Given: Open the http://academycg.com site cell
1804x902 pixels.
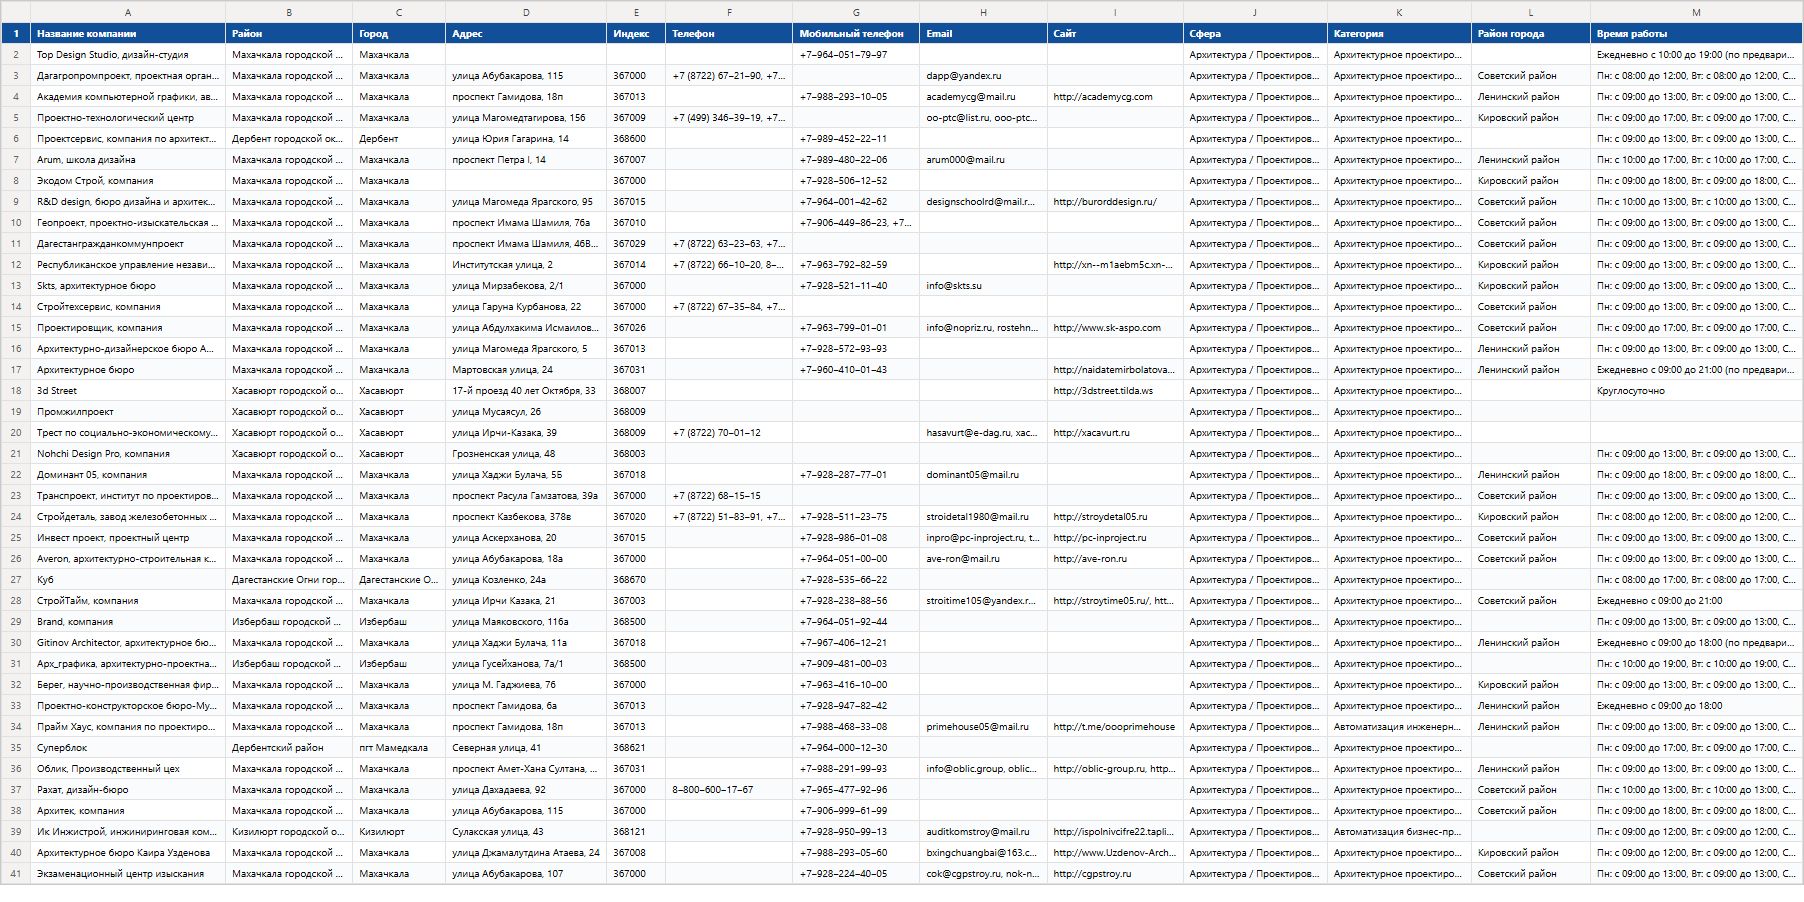Looking at the screenshot, I should pos(1115,97).
